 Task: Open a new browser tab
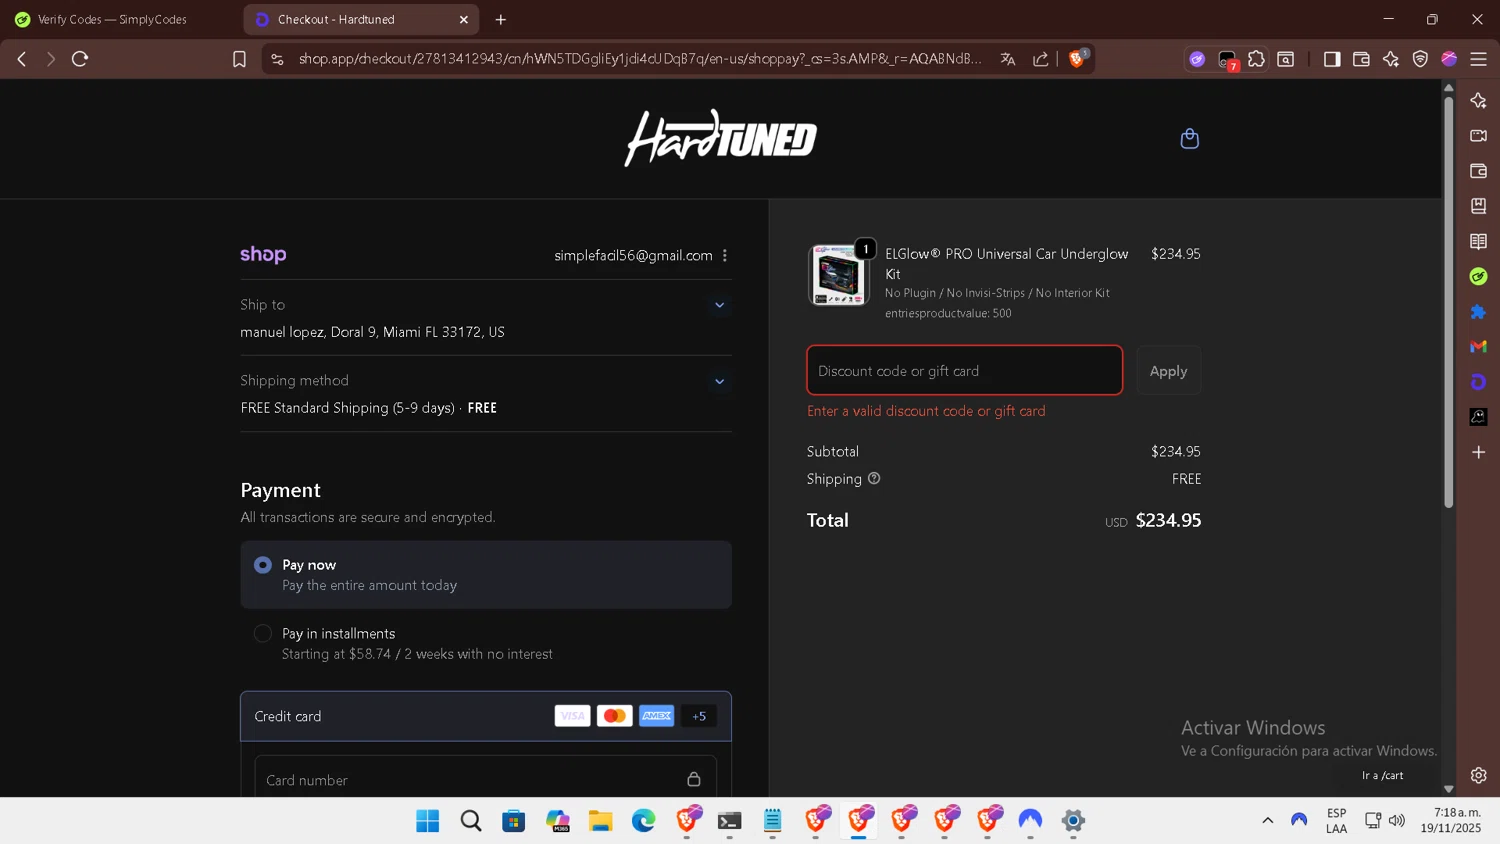(501, 19)
